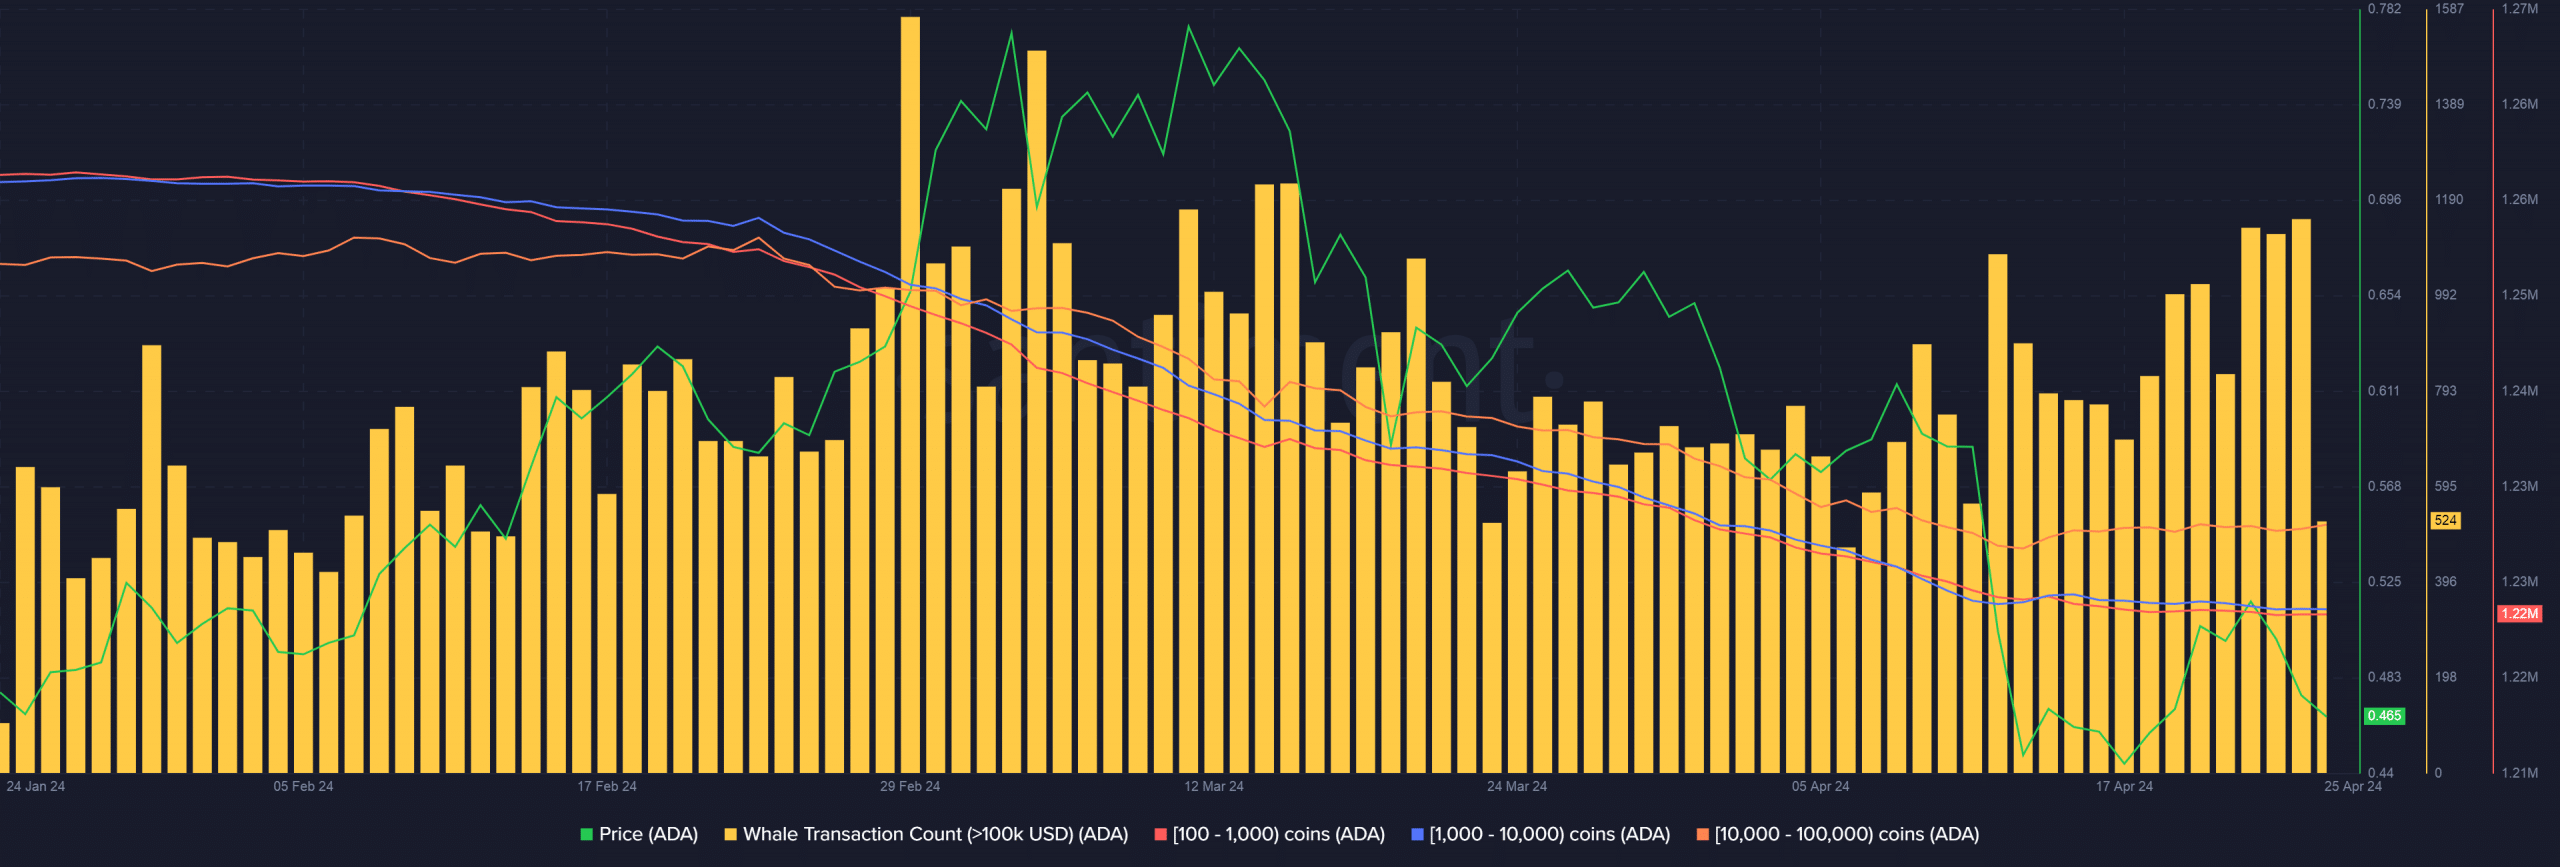Select the 24 Jan 24 date label
The height and width of the screenshot is (867, 2560).
pyautogui.click(x=35, y=786)
